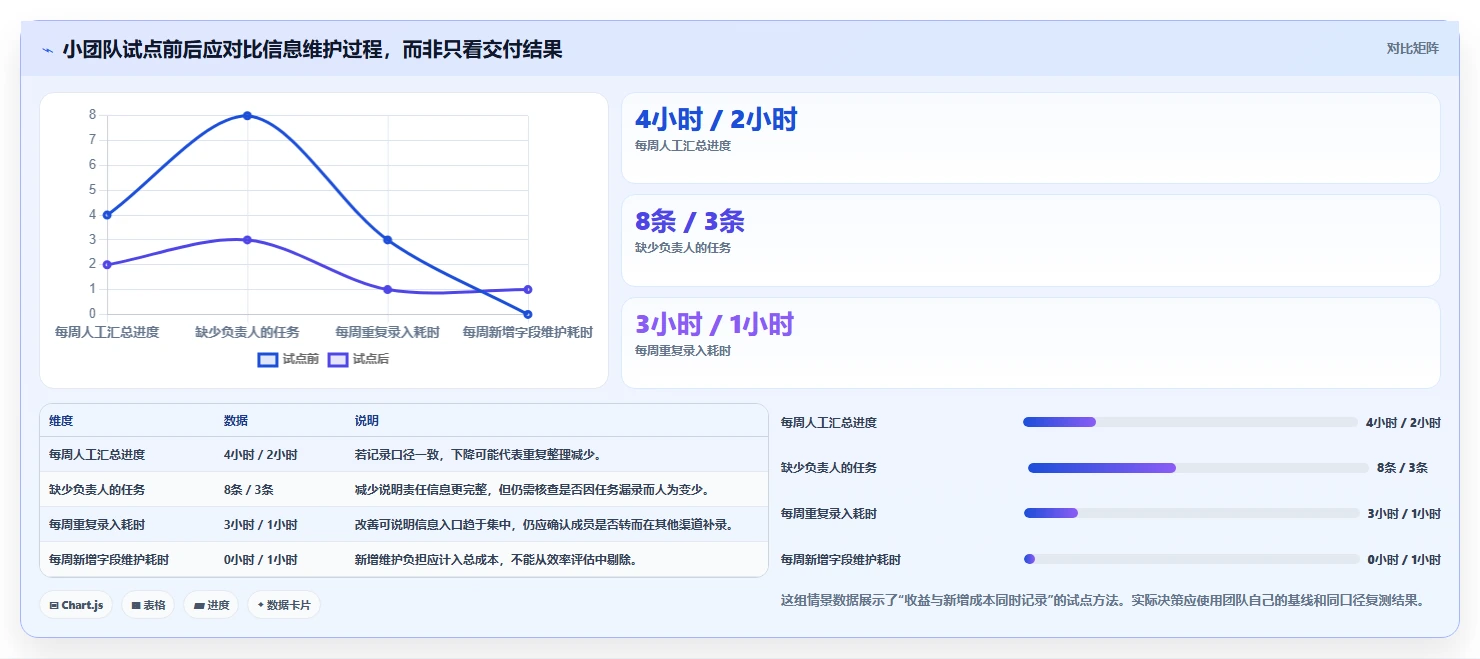Viewport: 1480px width, 659px height.
Task: Click the 说明 column header
Action: 367,421
